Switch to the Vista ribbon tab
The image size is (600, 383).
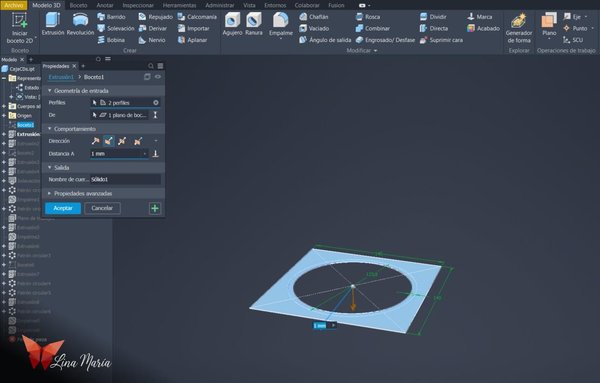[249, 5]
